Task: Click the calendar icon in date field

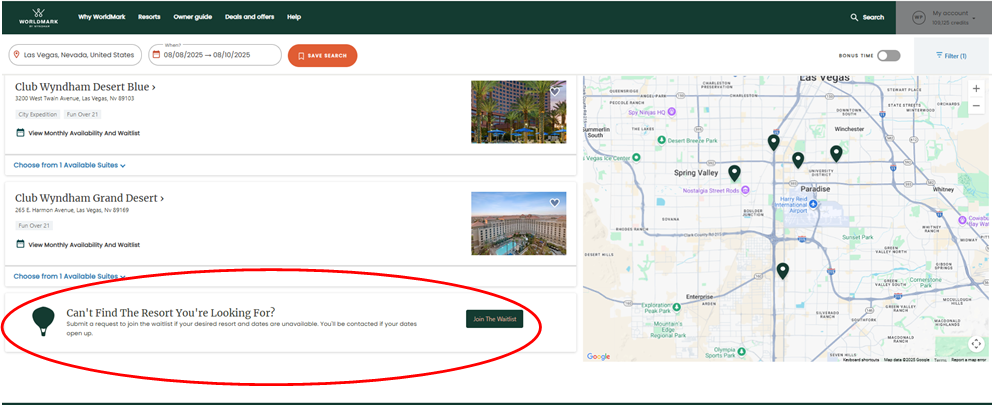Action: coord(156,55)
